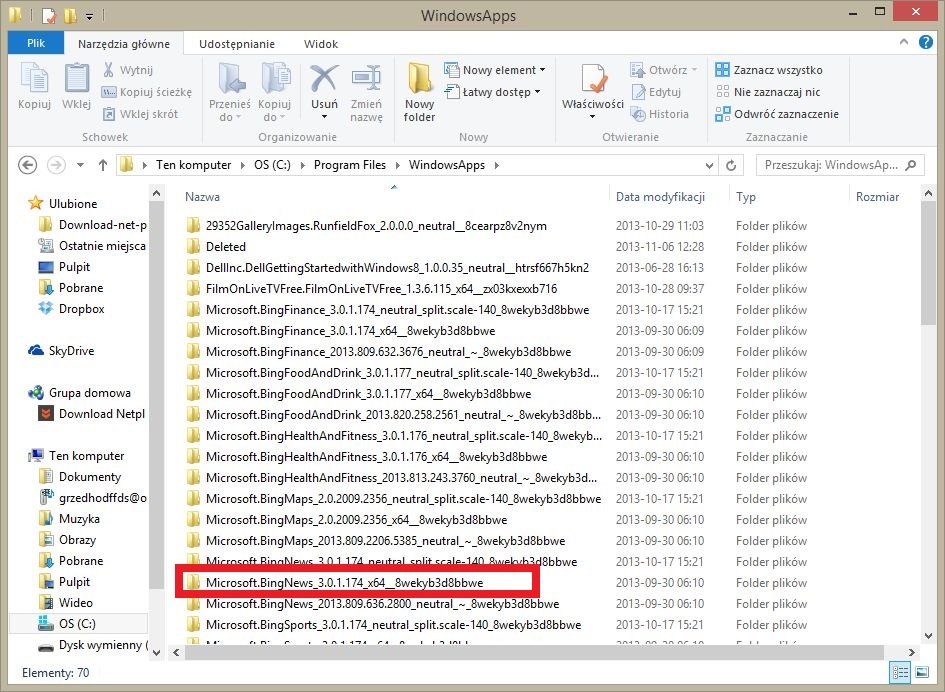This screenshot has width=945, height=692.
Task: Click Odwróć zaznaczenie
Action: click(x=777, y=114)
